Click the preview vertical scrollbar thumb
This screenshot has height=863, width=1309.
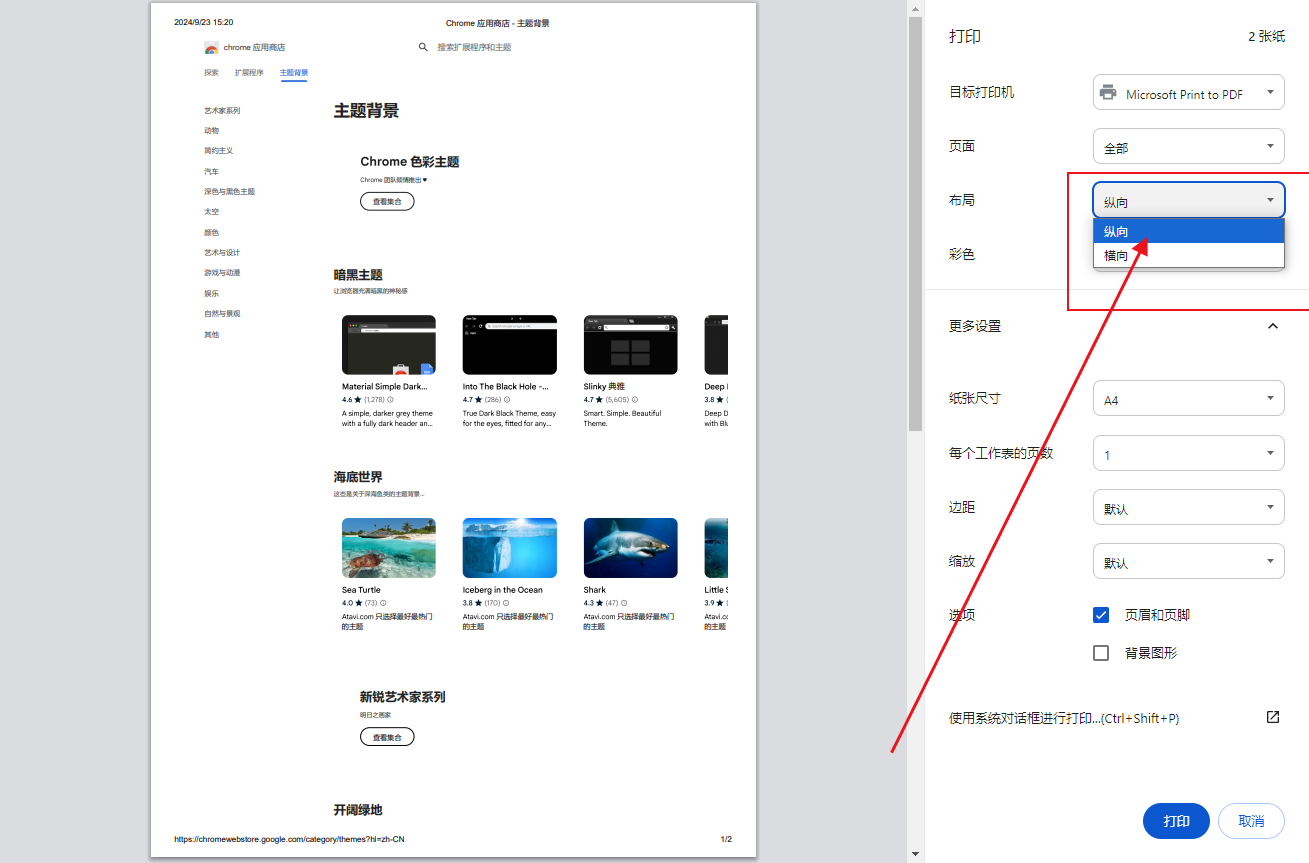[915, 223]
